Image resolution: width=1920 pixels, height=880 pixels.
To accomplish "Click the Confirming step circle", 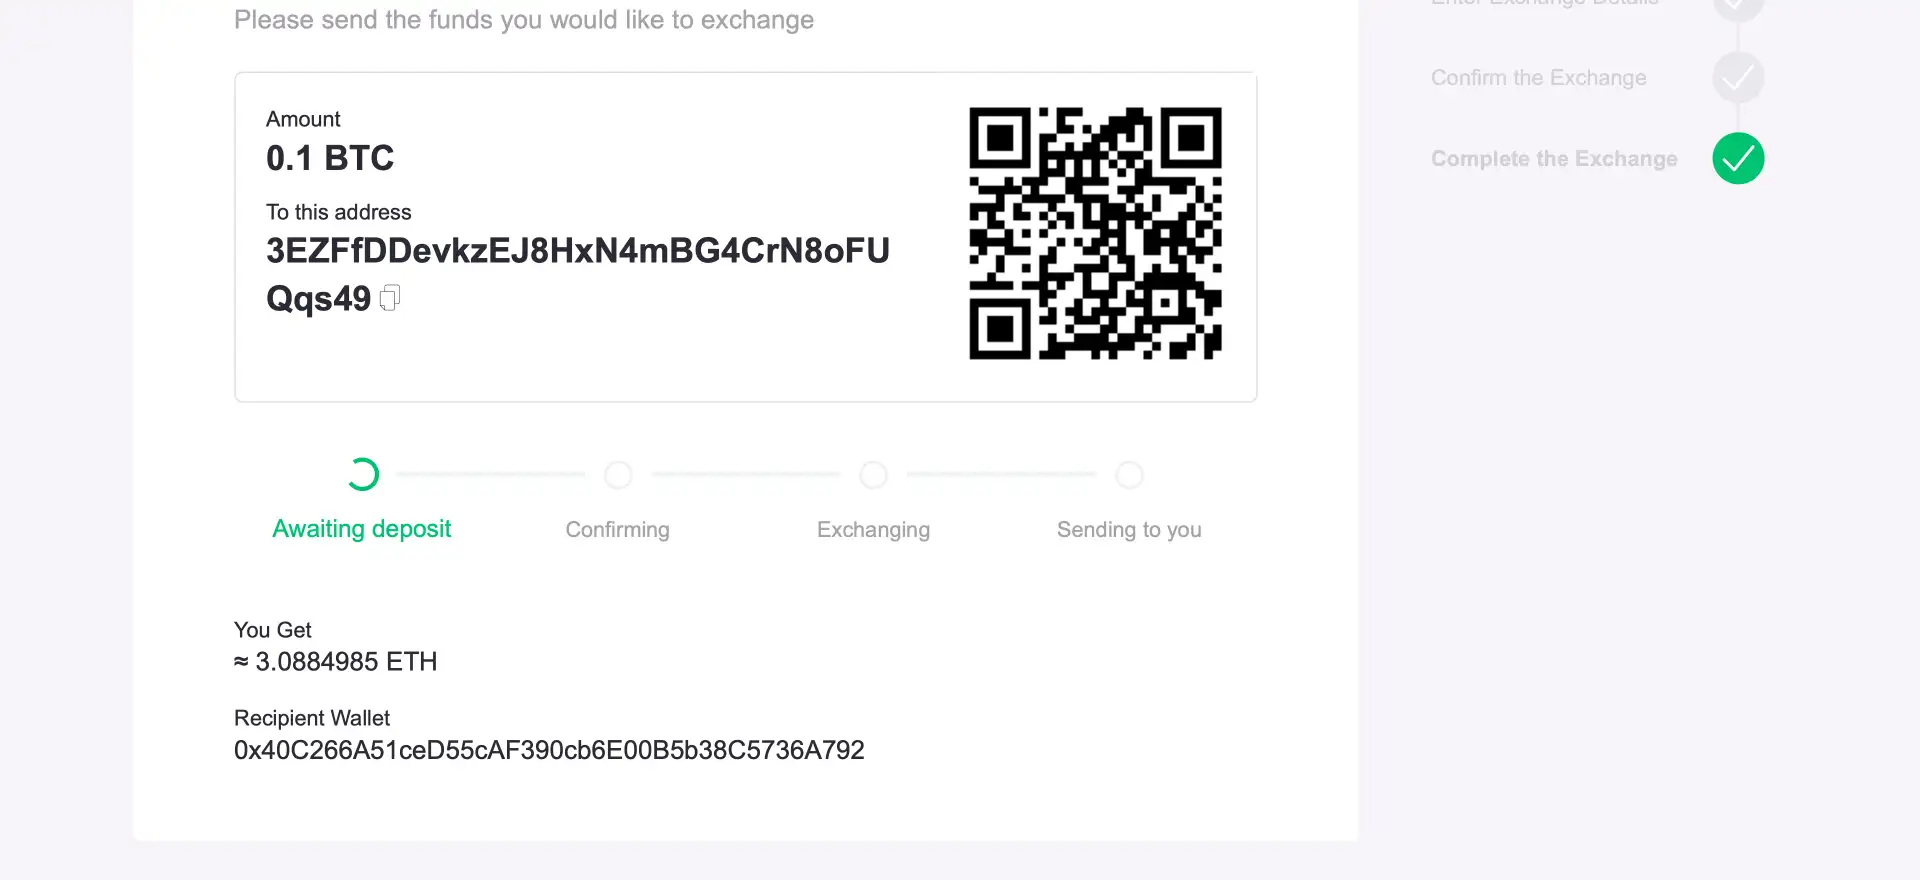I will 618,475.
